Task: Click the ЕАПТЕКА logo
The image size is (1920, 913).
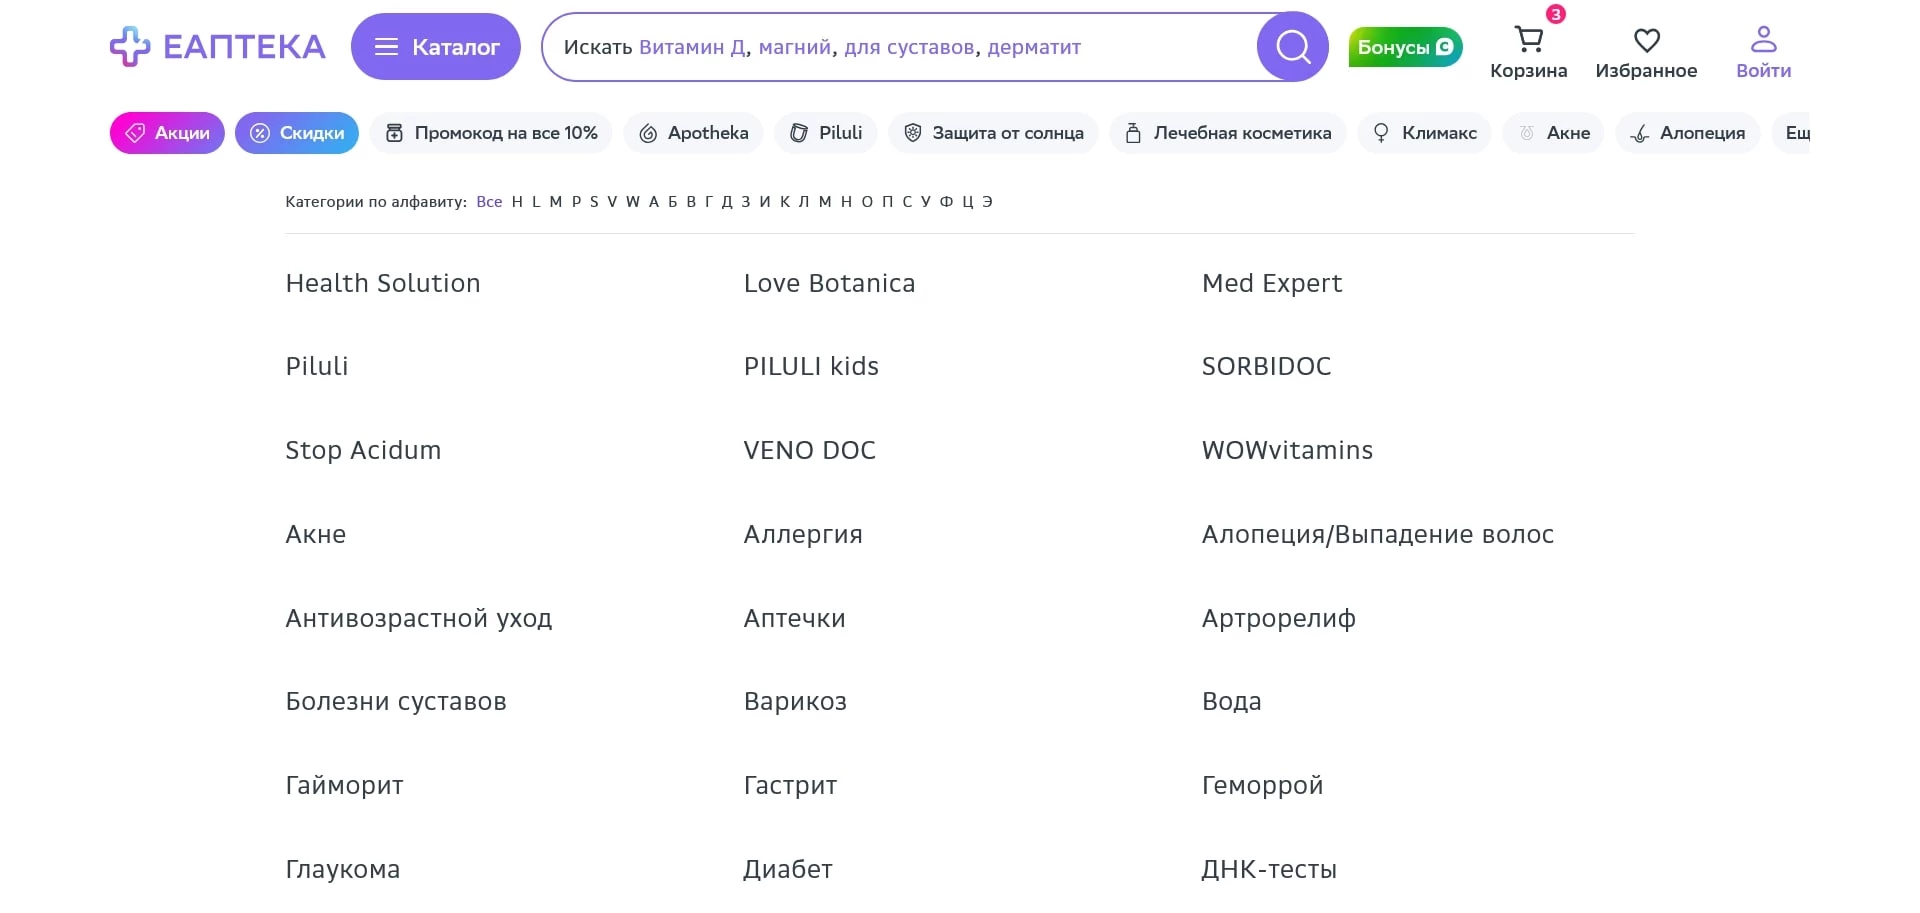Action: (218, 47)
